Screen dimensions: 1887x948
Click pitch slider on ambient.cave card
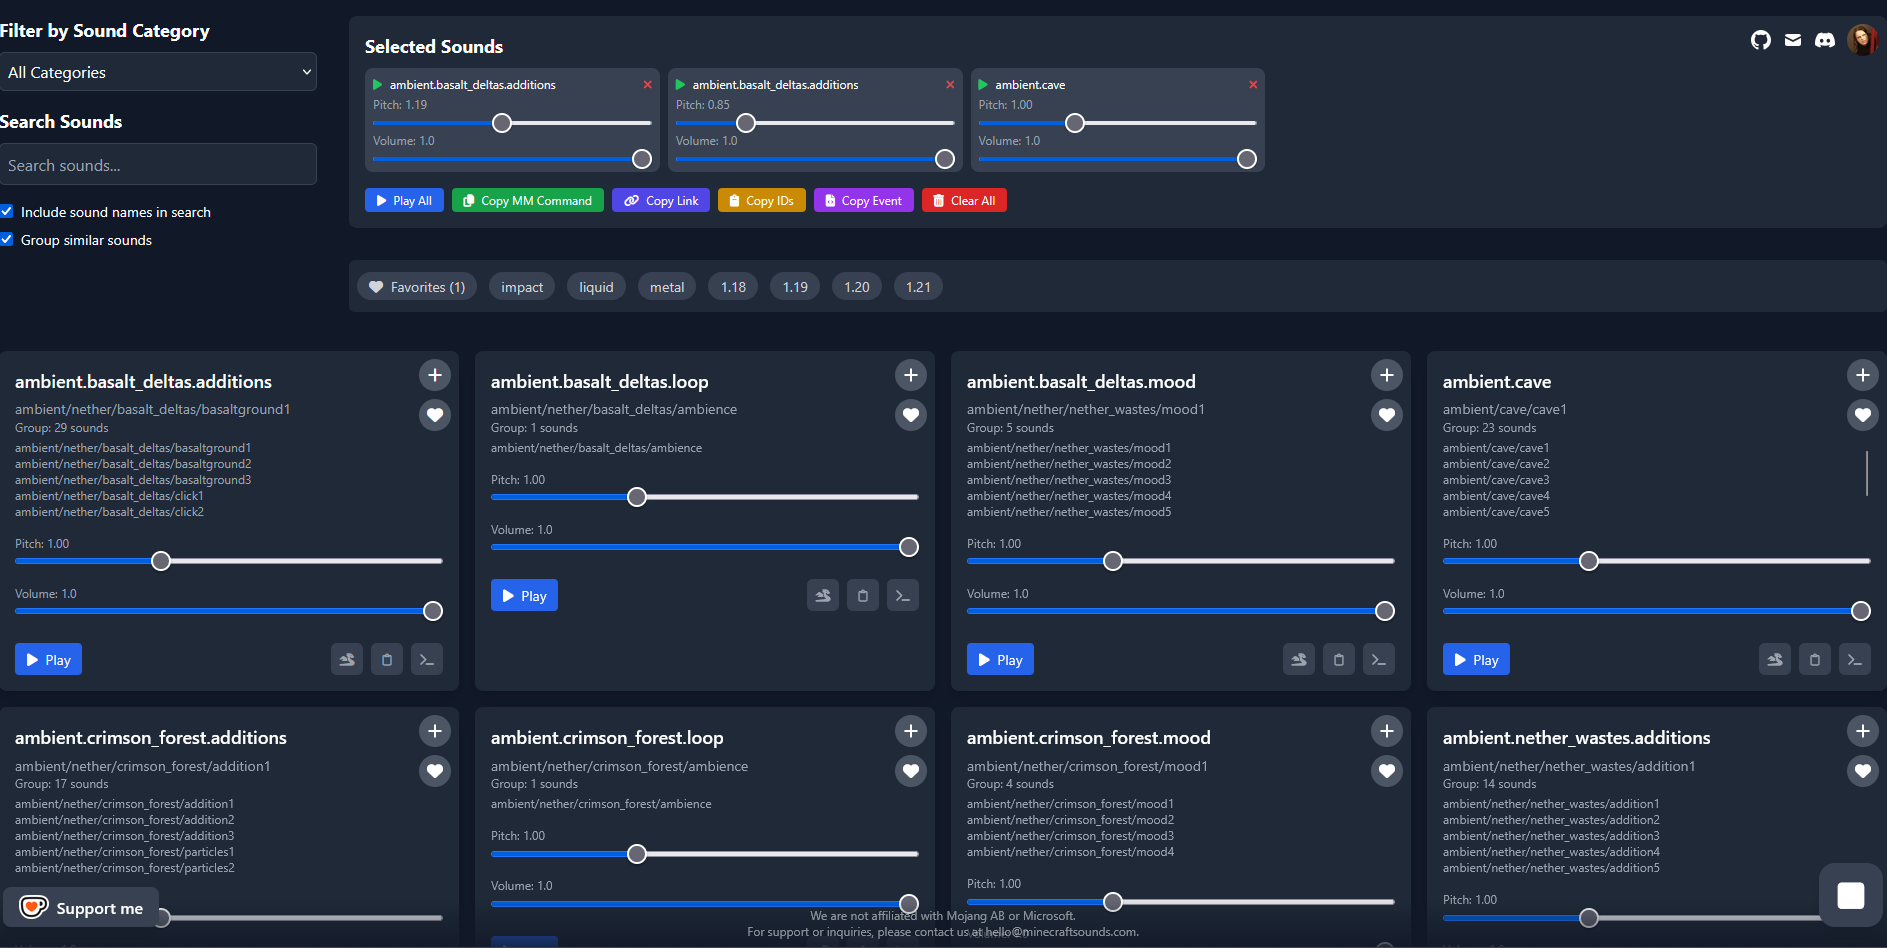pos(1656,561)
